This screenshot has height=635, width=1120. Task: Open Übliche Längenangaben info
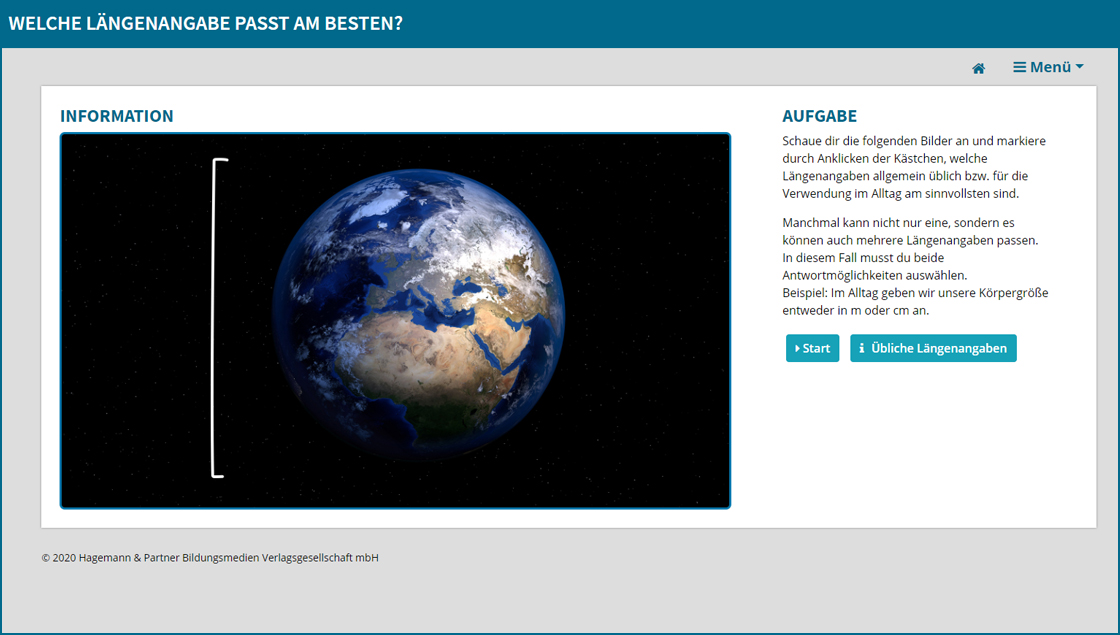(x=933, y=348)
